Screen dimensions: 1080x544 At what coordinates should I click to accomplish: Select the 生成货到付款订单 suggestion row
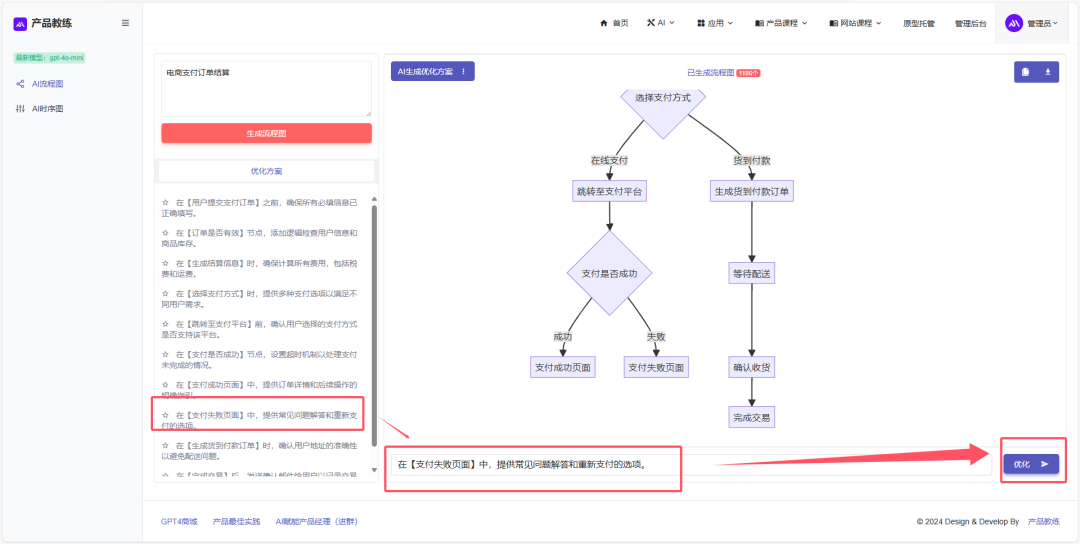coord(260,450)
